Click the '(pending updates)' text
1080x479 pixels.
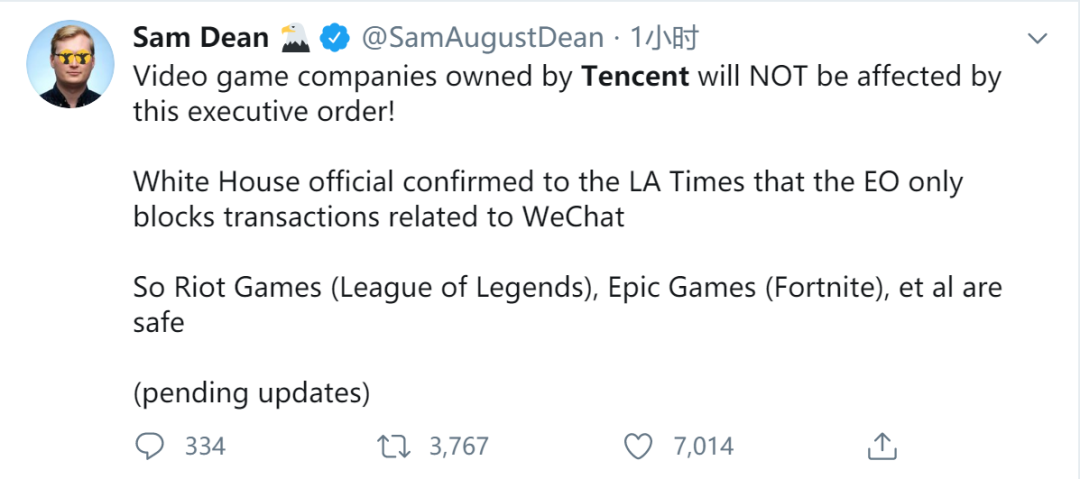coord(252,393)
